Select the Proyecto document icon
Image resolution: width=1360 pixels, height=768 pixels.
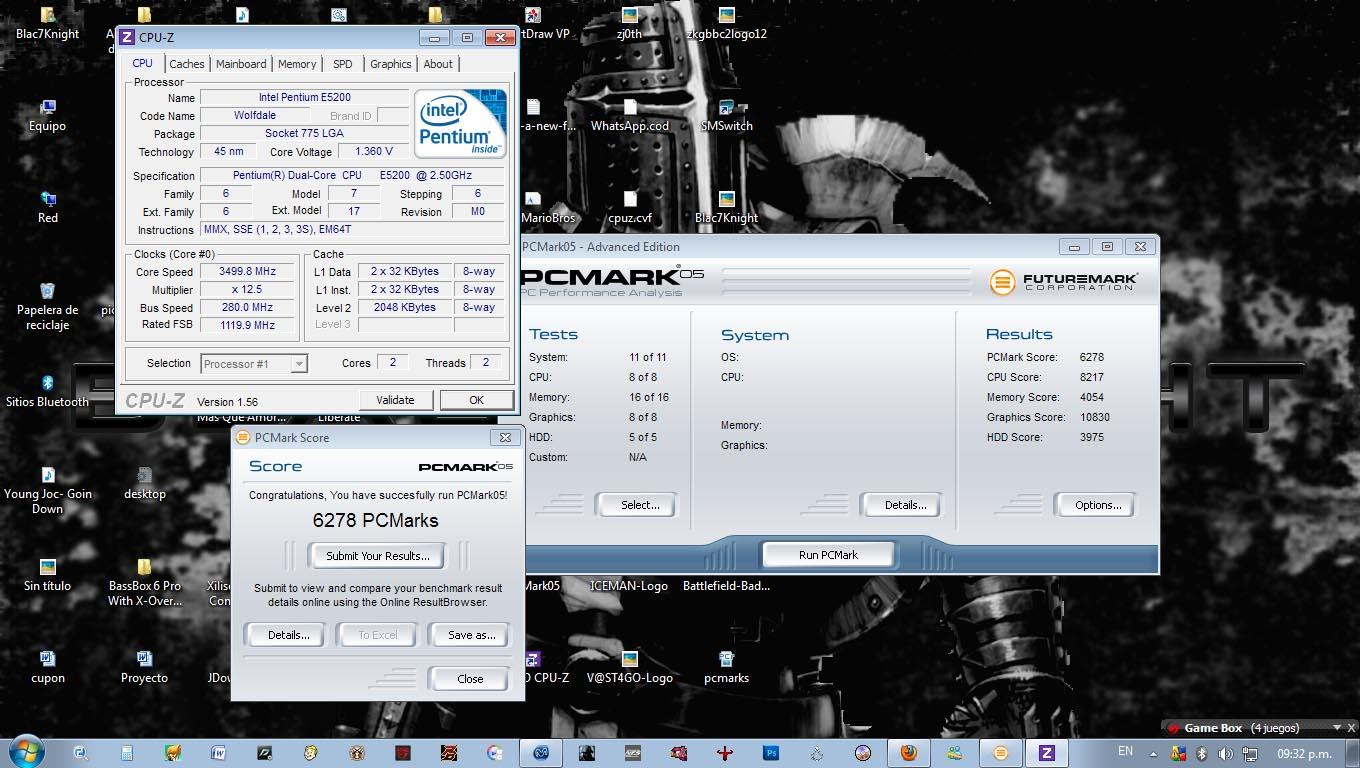144,667
